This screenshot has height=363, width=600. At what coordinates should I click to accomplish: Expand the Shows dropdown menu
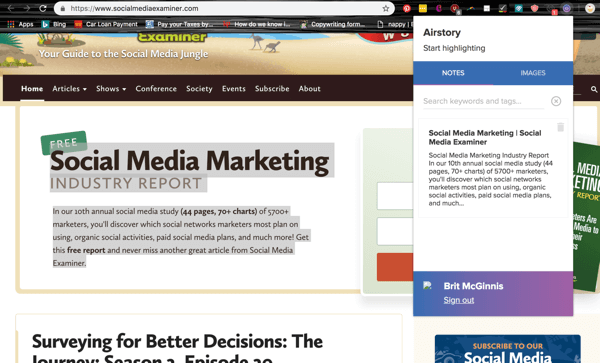(x=111, y=88)
